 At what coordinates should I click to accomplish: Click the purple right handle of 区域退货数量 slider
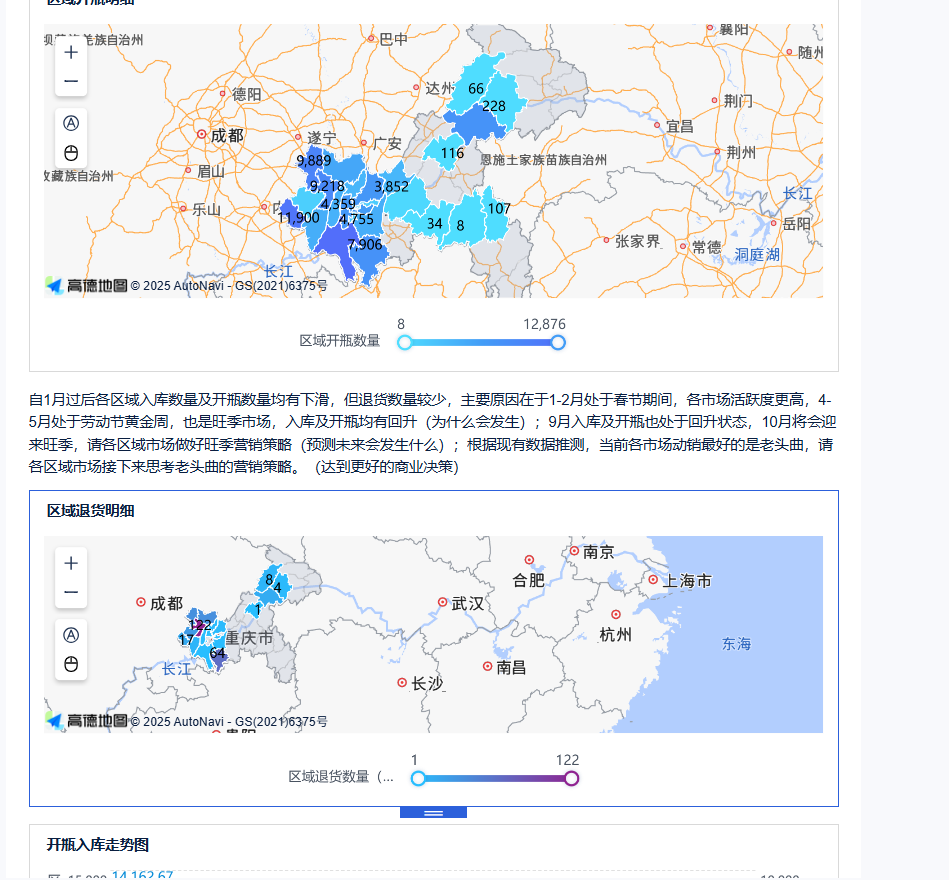pyautogui.click(x=572, y=779)
